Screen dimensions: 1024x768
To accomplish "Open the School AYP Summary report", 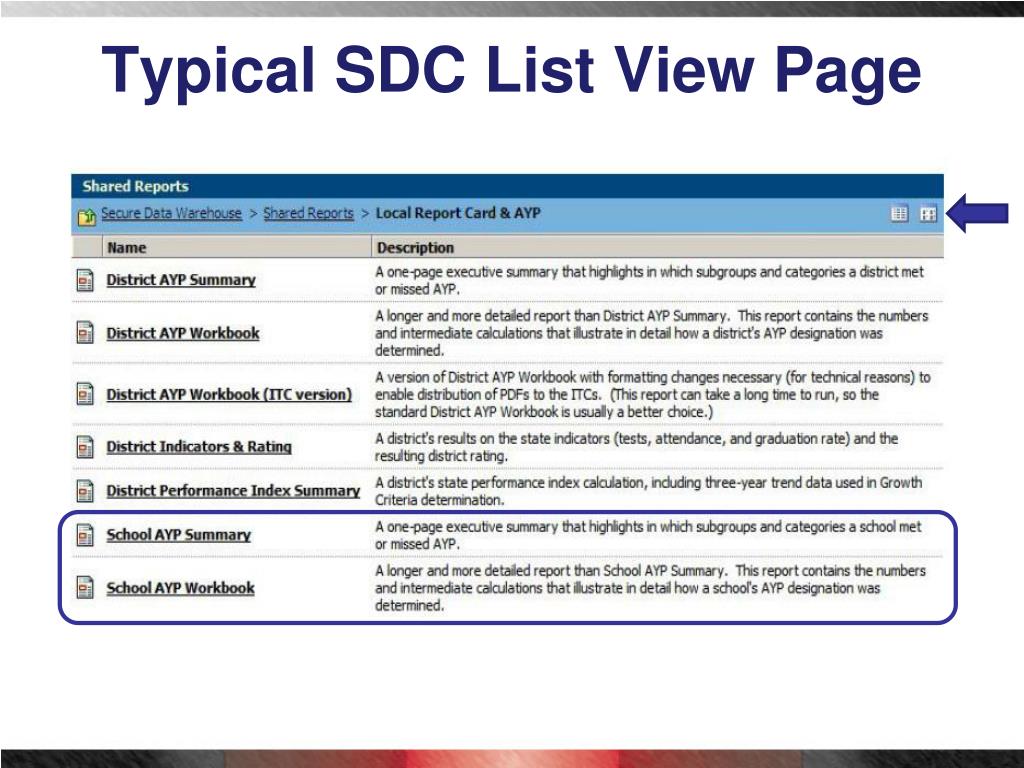I will coord(179,535).
